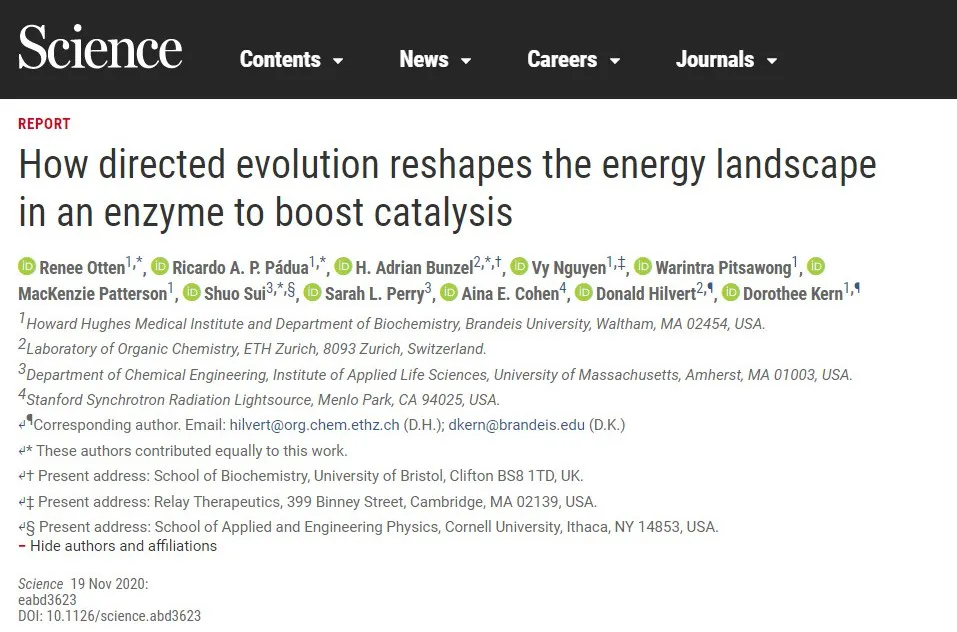Click the Cornell University present address text
957x632 pixels.
[x=378, y=527]
